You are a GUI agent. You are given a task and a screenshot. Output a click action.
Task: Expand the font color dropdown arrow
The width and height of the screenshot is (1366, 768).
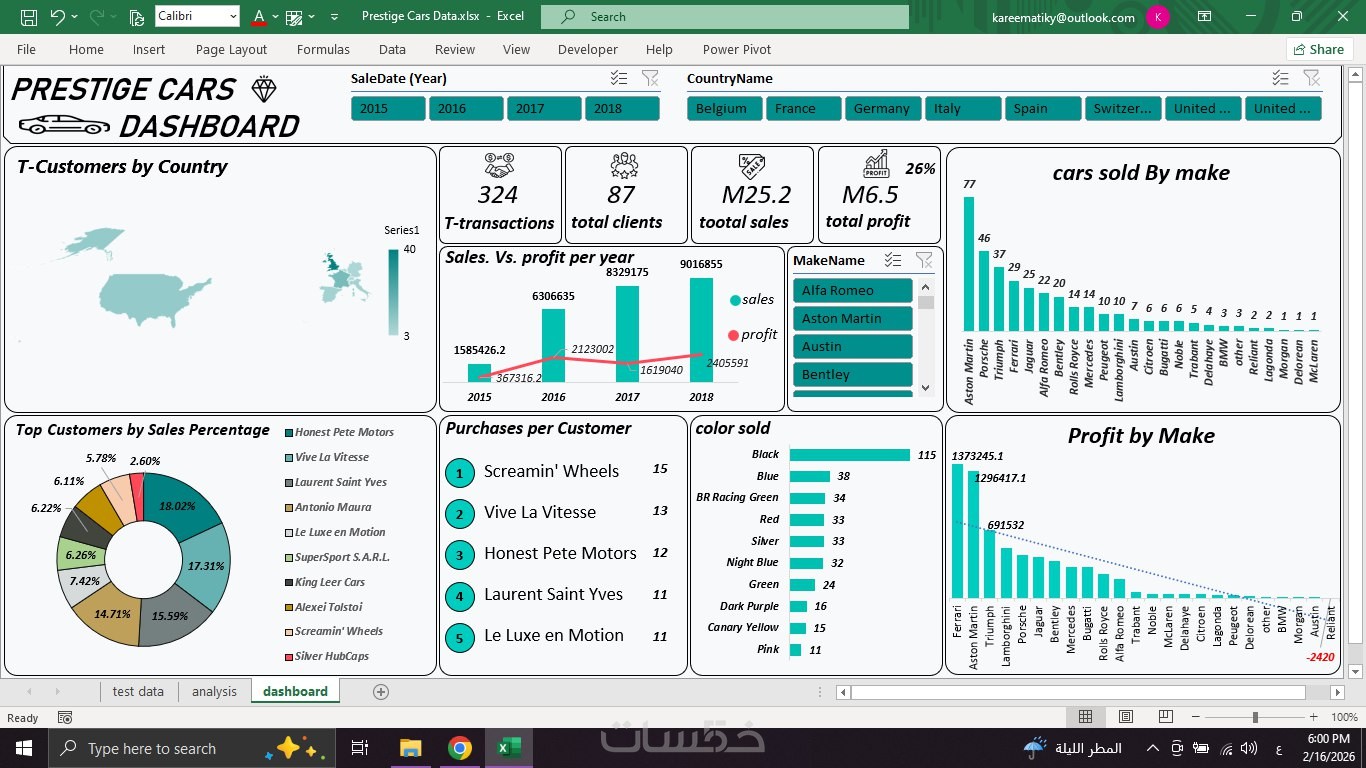[x=275, y=17]
